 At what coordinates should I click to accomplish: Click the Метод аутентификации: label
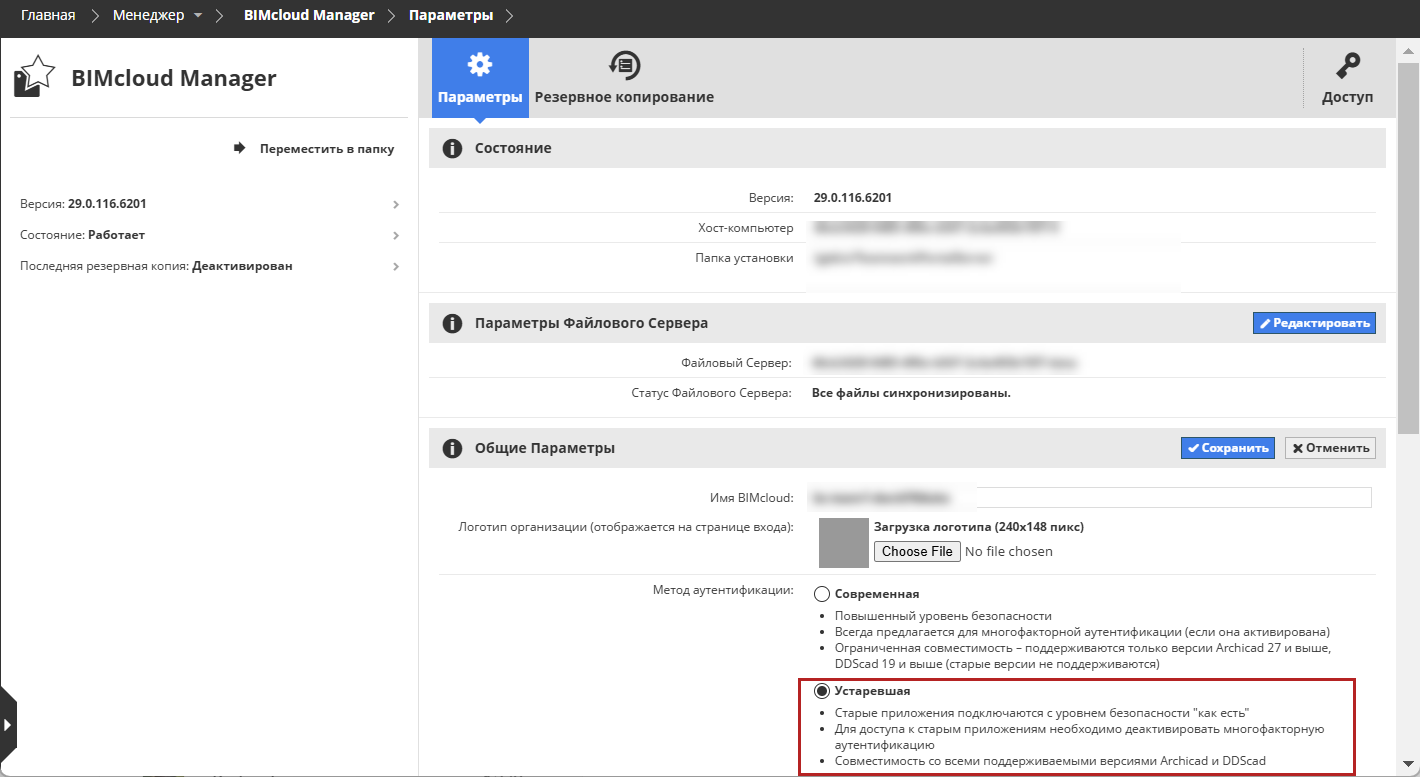coord(723,590)
